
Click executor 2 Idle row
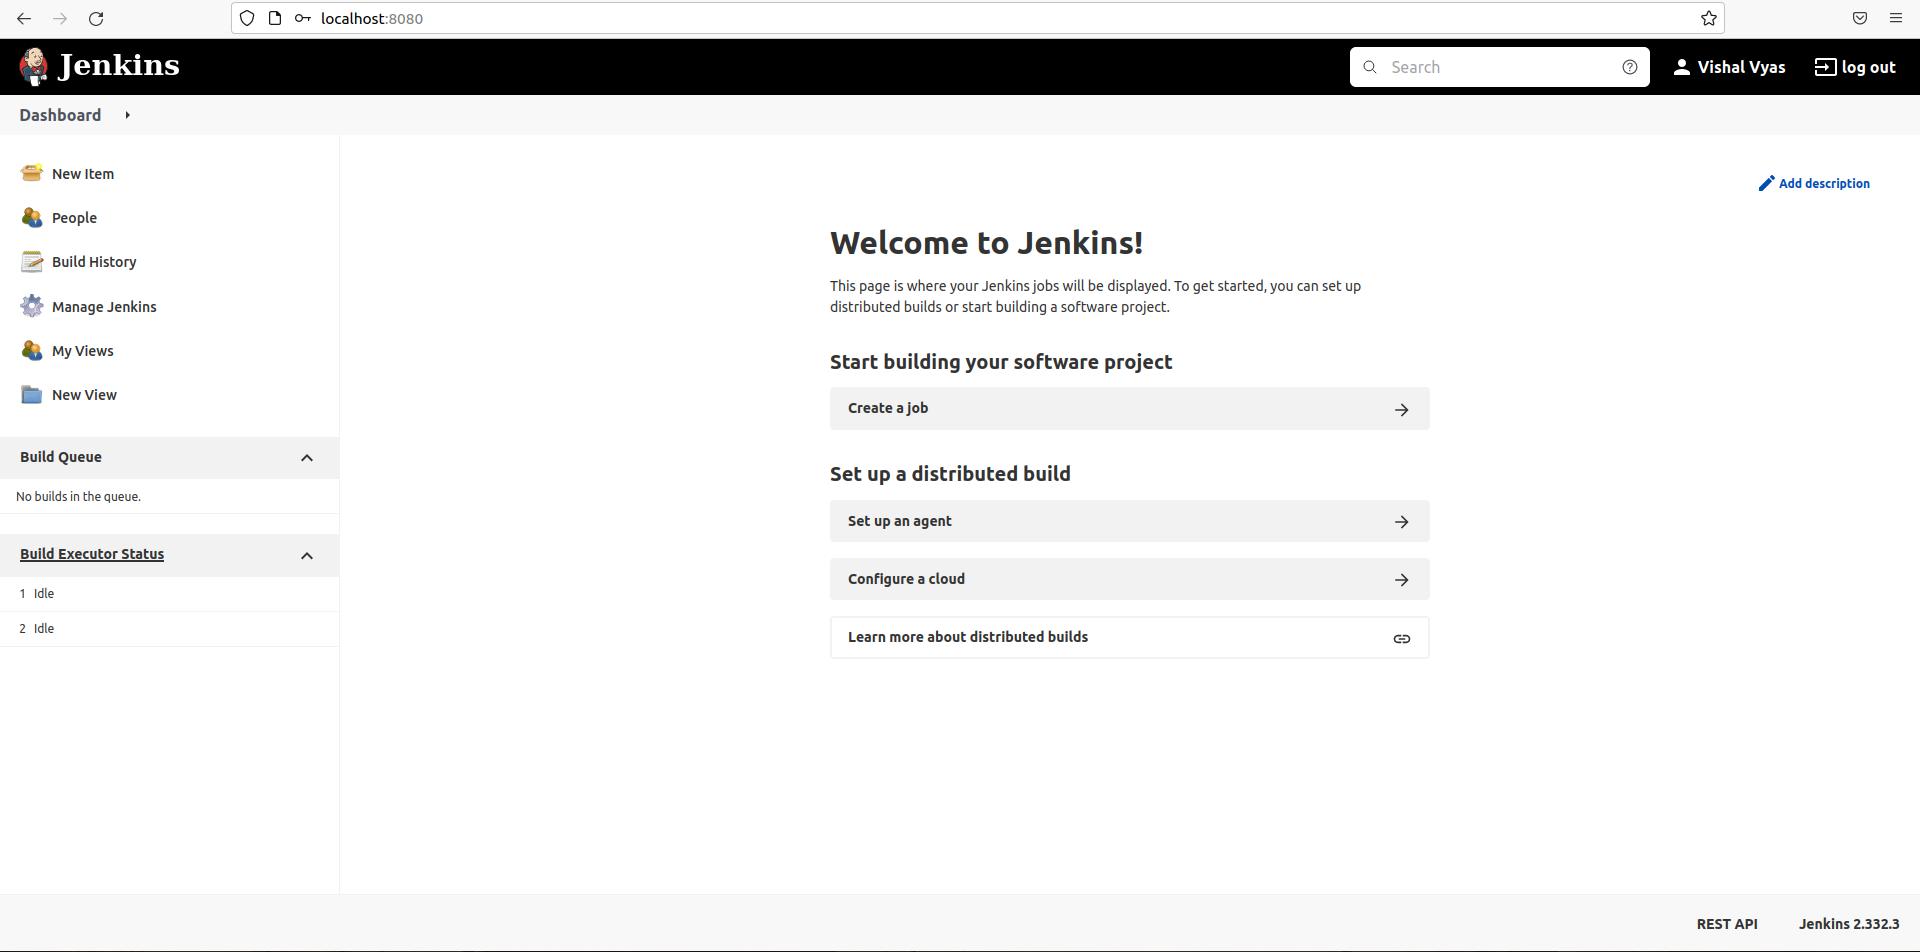pos(169,629)
